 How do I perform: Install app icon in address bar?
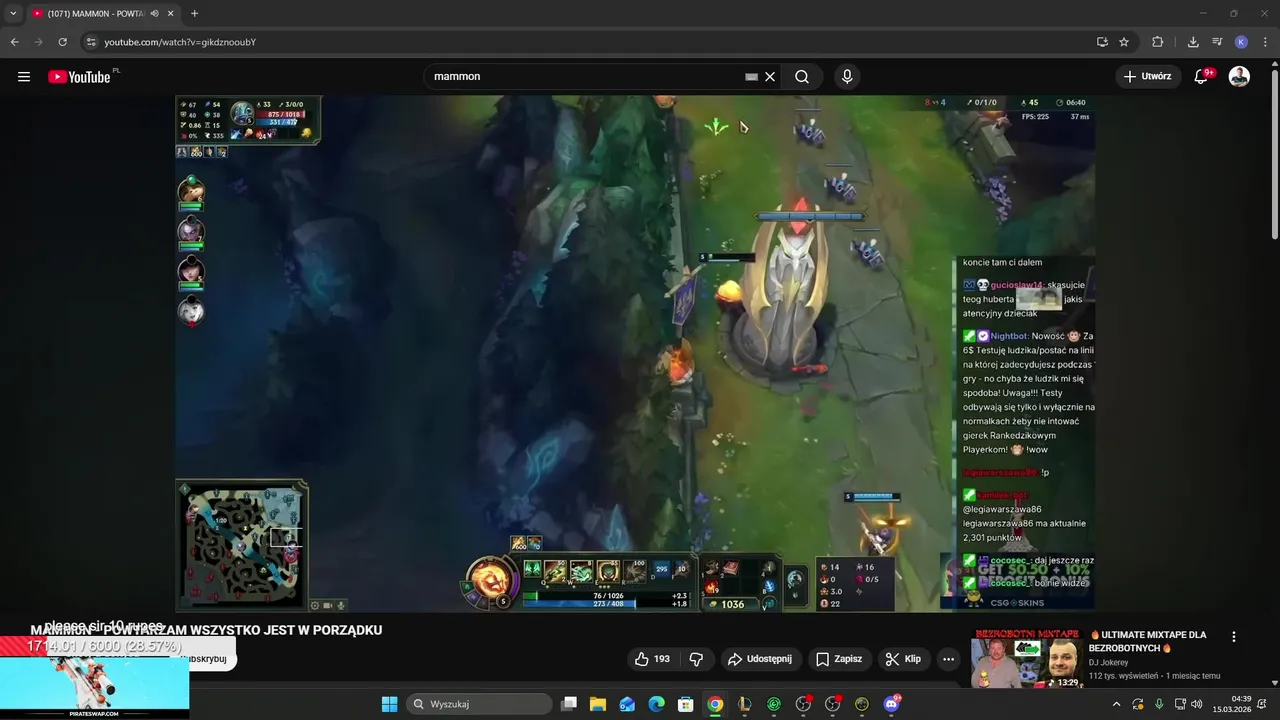(1102, 42)
